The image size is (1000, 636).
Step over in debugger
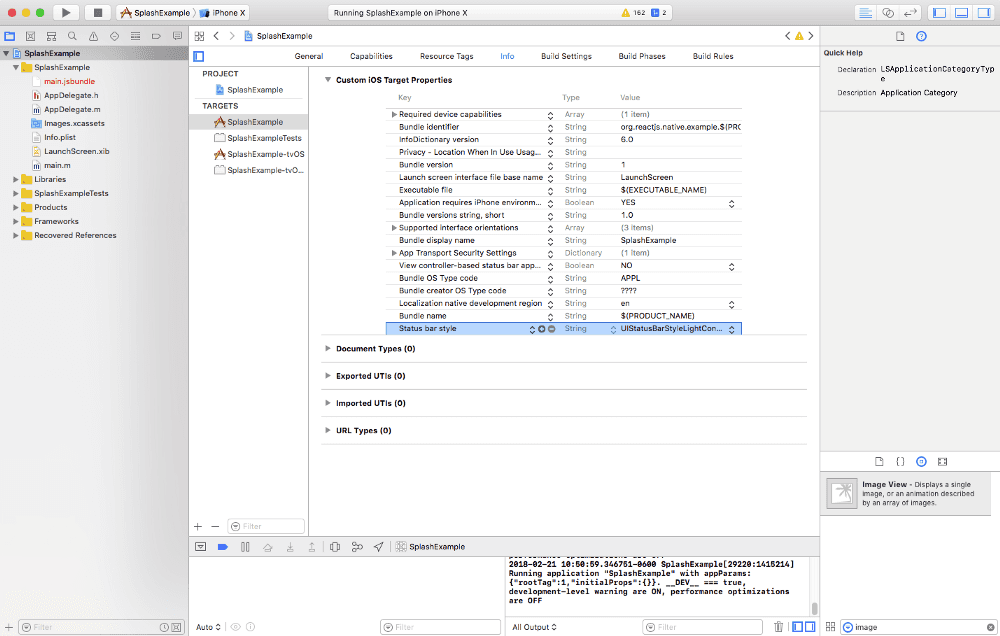(268, 547)
